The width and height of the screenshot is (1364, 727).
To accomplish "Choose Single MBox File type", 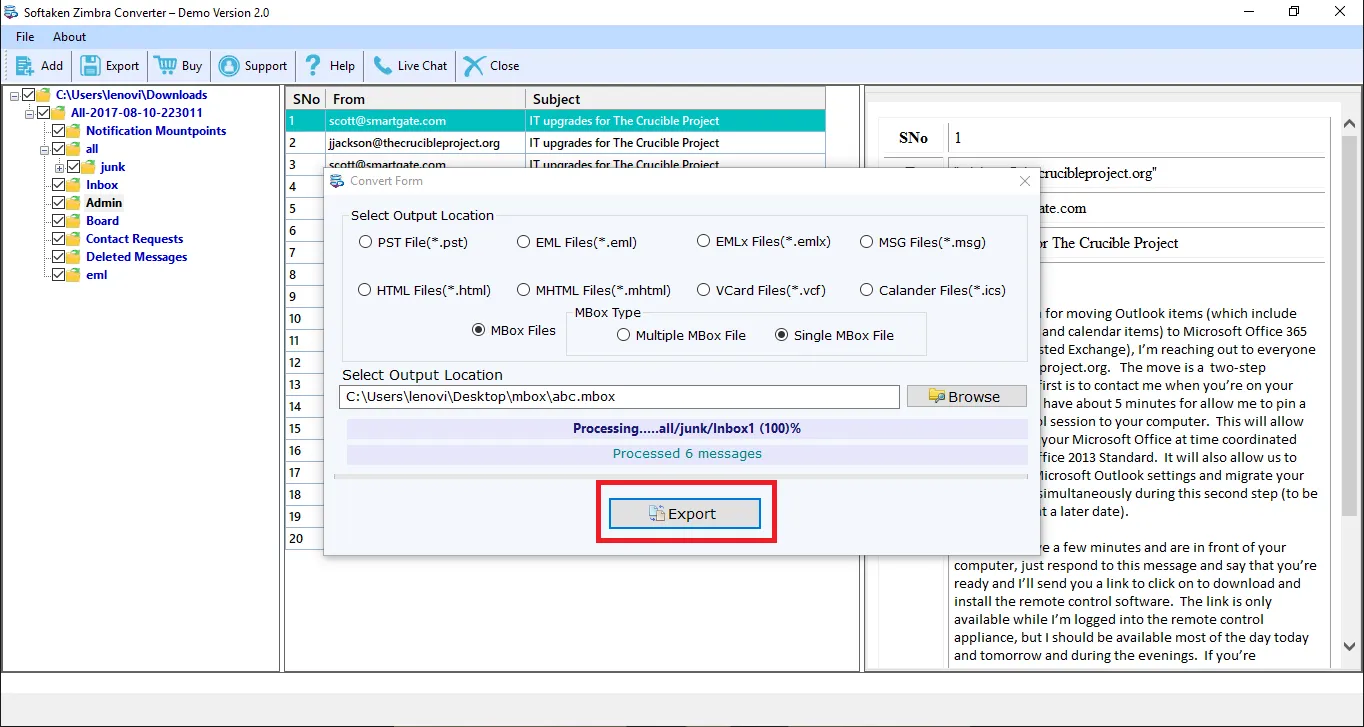I will [782, 335].
